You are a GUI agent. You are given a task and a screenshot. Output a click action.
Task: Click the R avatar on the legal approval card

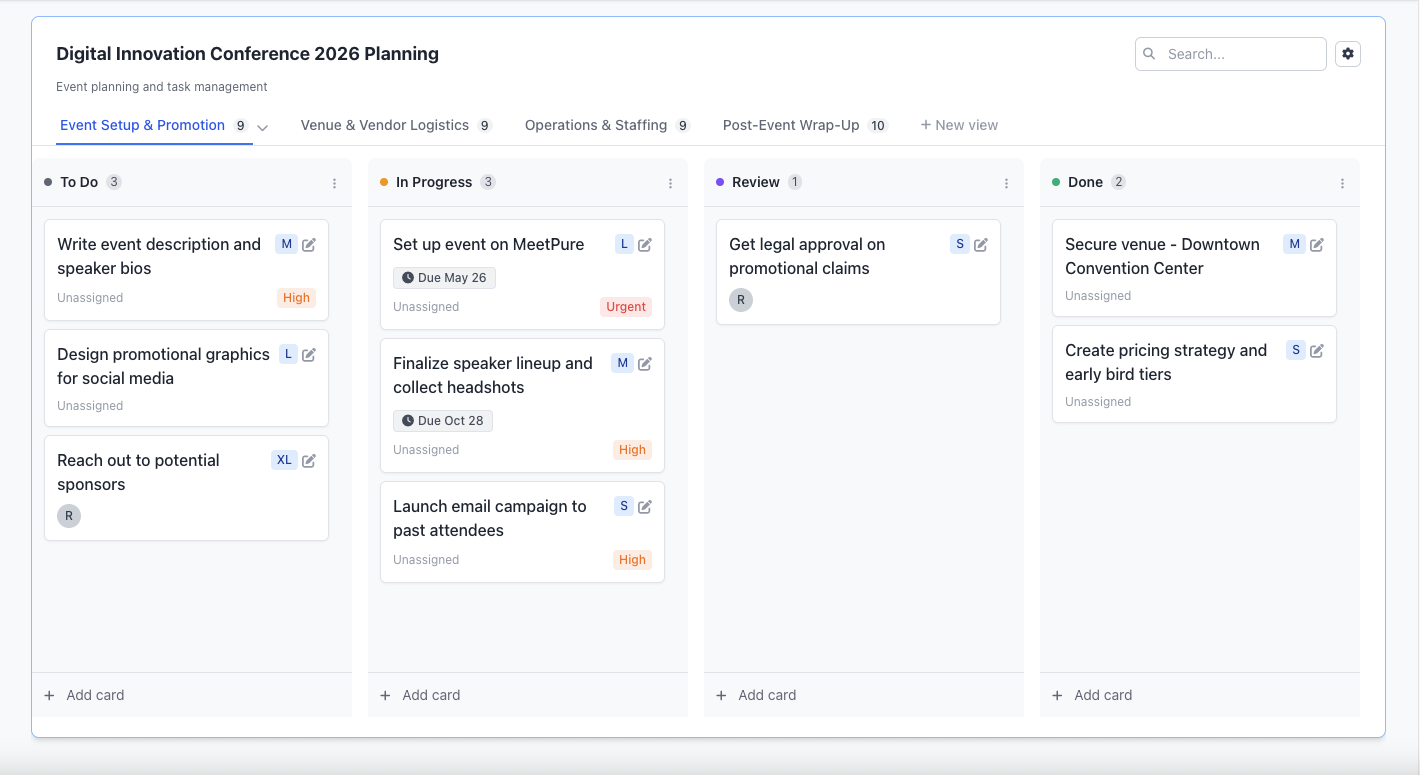click(x=740, y=299)
